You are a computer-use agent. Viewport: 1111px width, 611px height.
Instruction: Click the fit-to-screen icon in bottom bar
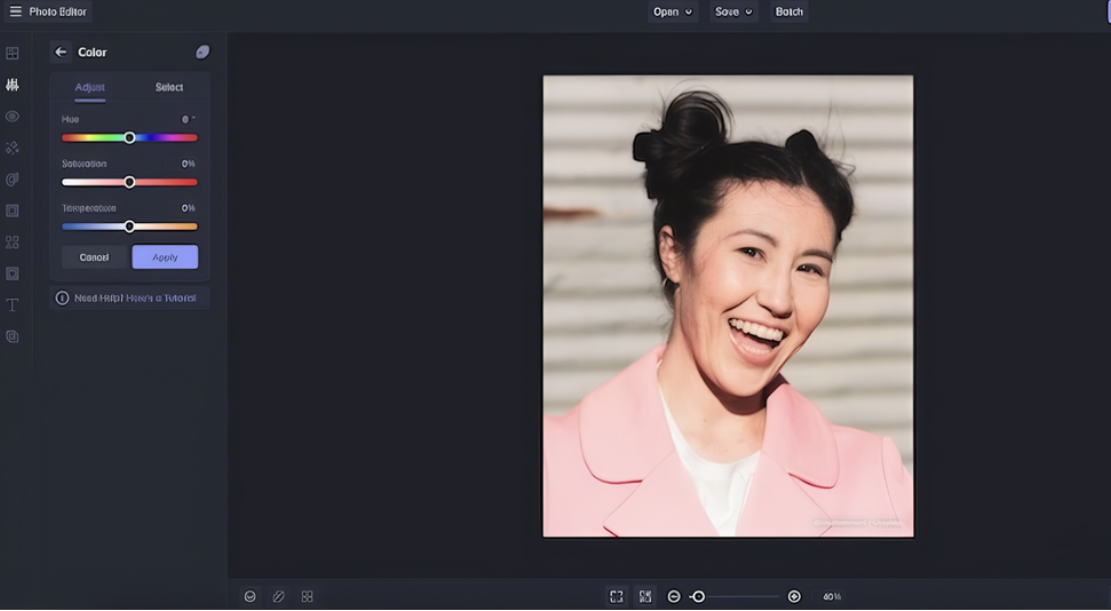pos(616,597)
